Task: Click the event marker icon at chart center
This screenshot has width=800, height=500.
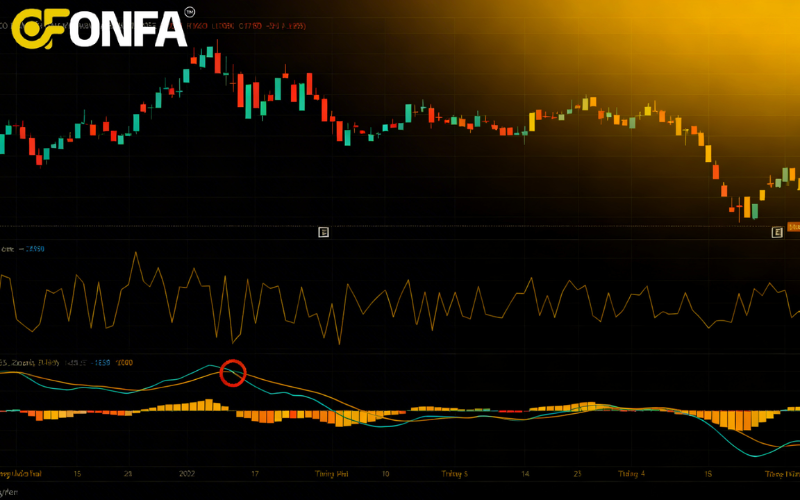Action: 323,232
